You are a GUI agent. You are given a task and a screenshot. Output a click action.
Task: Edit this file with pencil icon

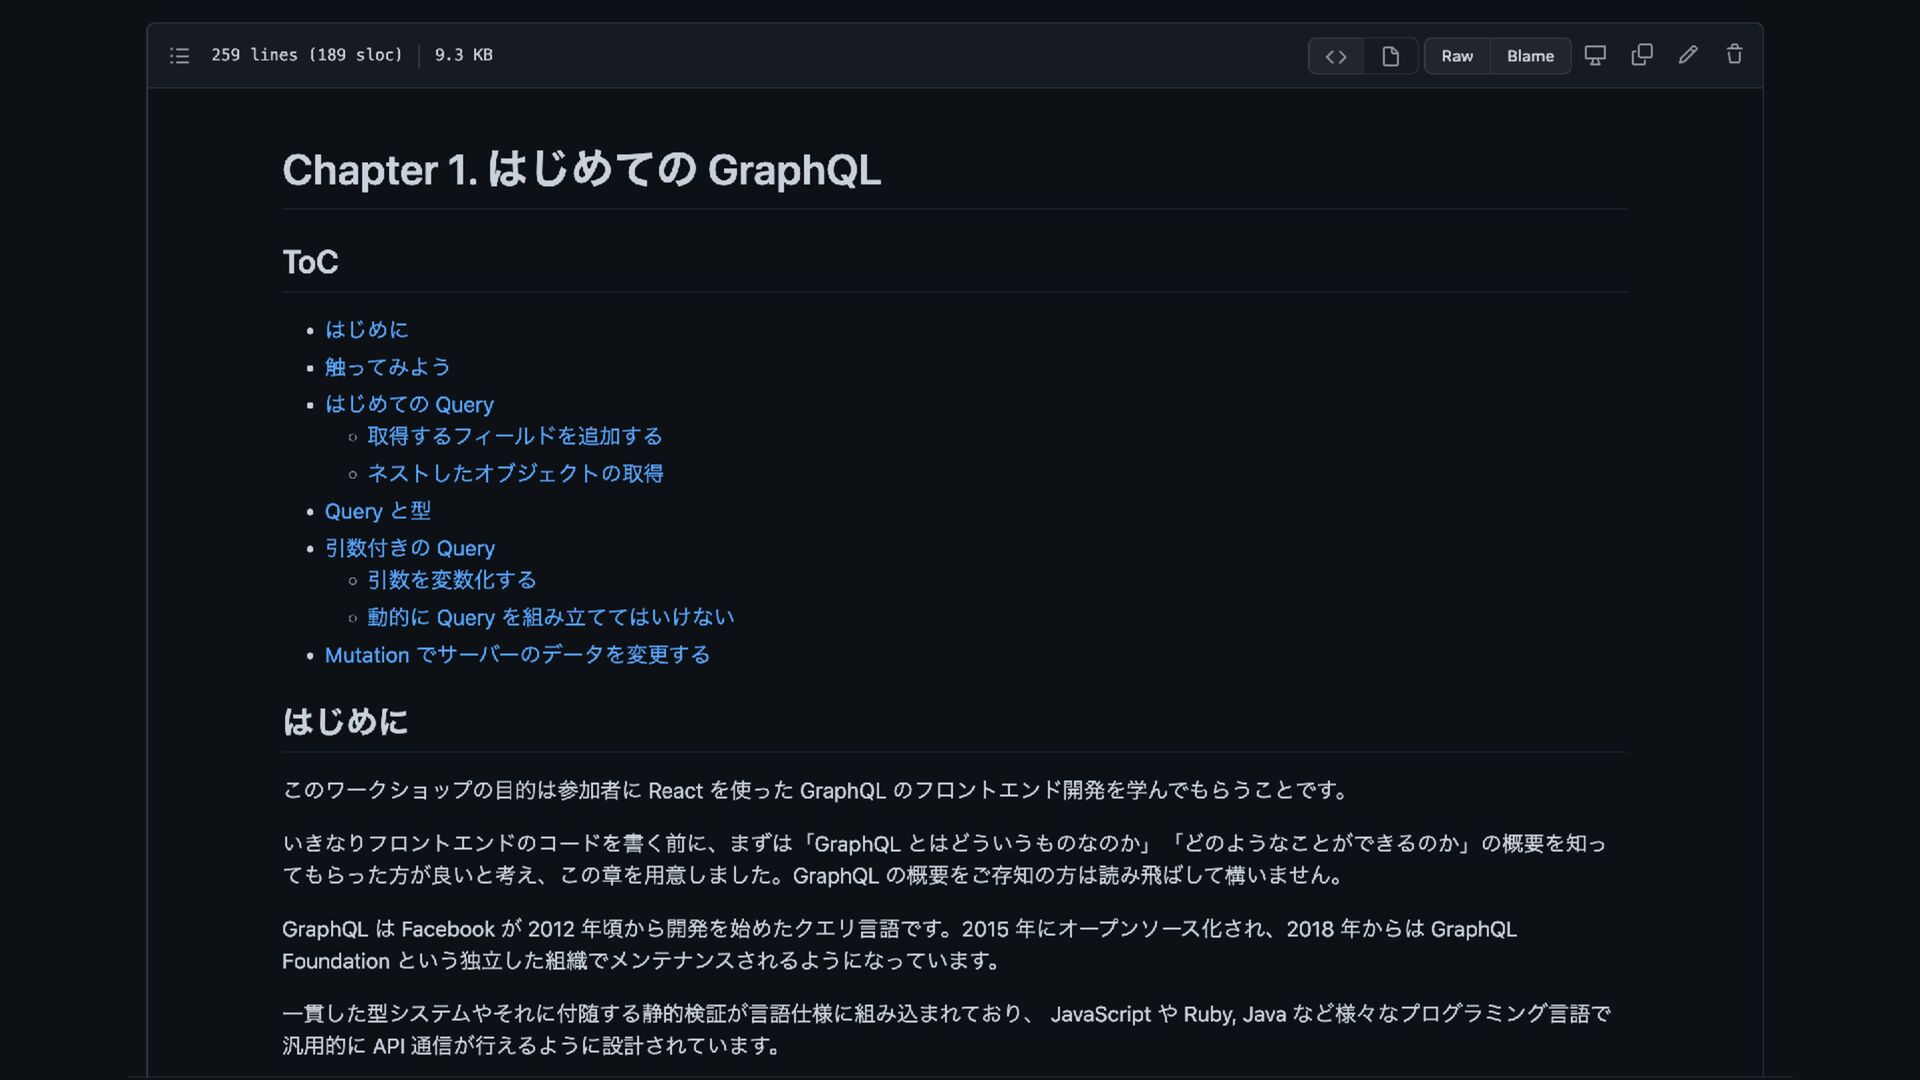point(1688,55)
